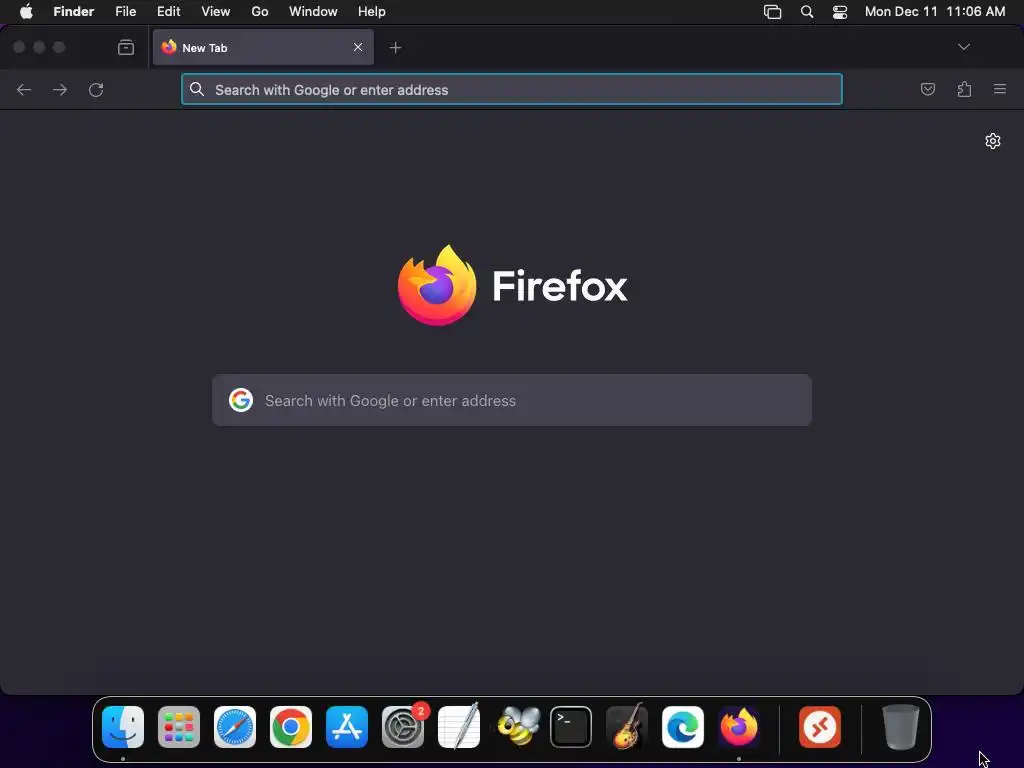This screenshot has height=768, width=1024.
Task: Save page to Pocket
Action: tap(928, 89)
